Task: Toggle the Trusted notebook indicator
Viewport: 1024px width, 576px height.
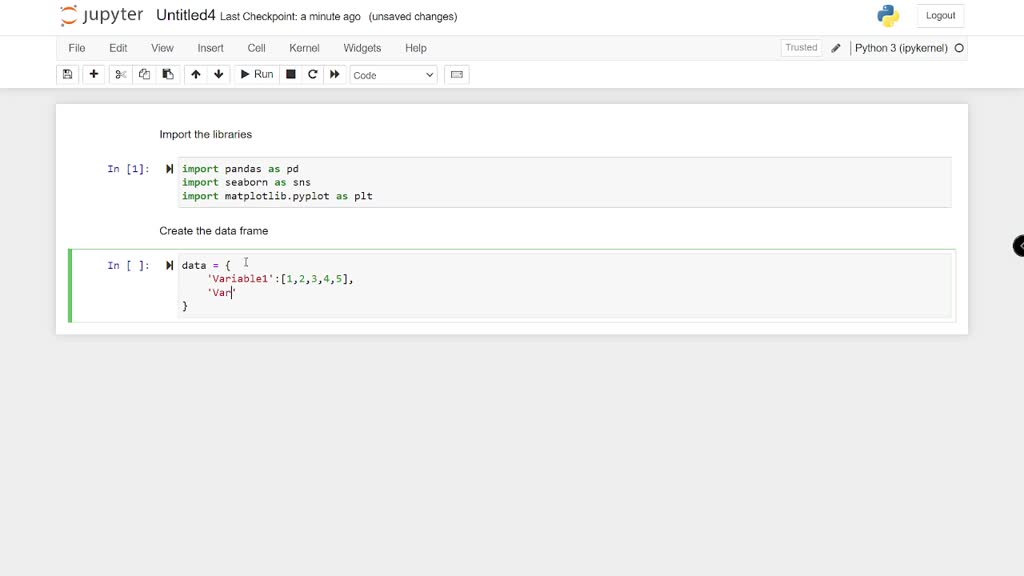Action: (801, 48)
